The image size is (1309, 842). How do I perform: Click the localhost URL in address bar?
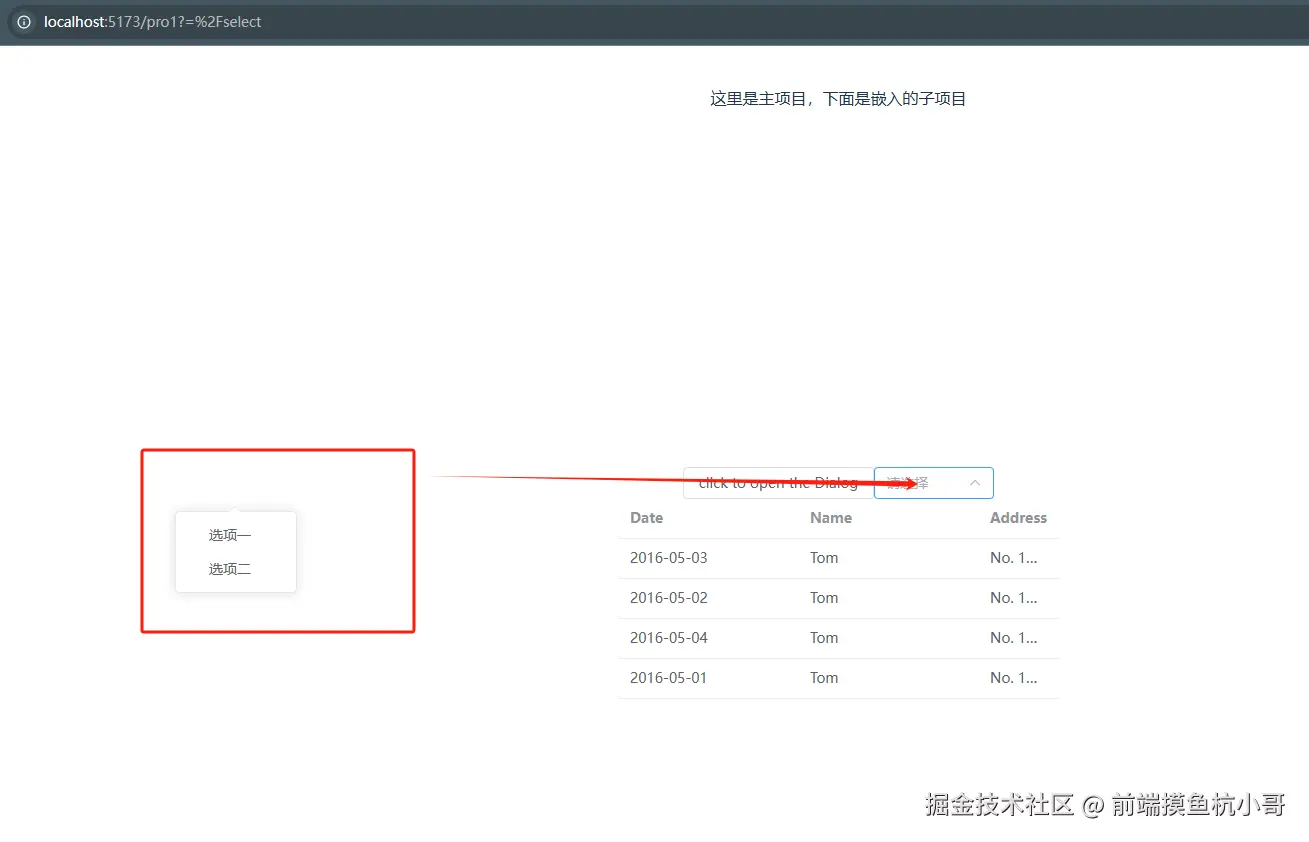click(152, 22)
